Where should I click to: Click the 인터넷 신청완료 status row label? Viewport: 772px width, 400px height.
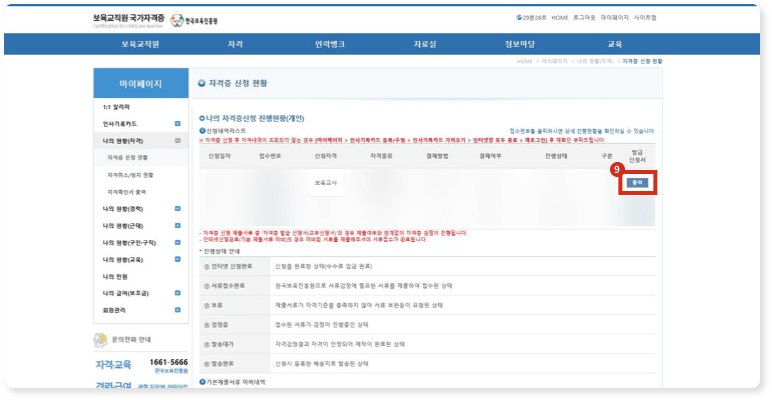pyautogui.click(x=228, y=267)
